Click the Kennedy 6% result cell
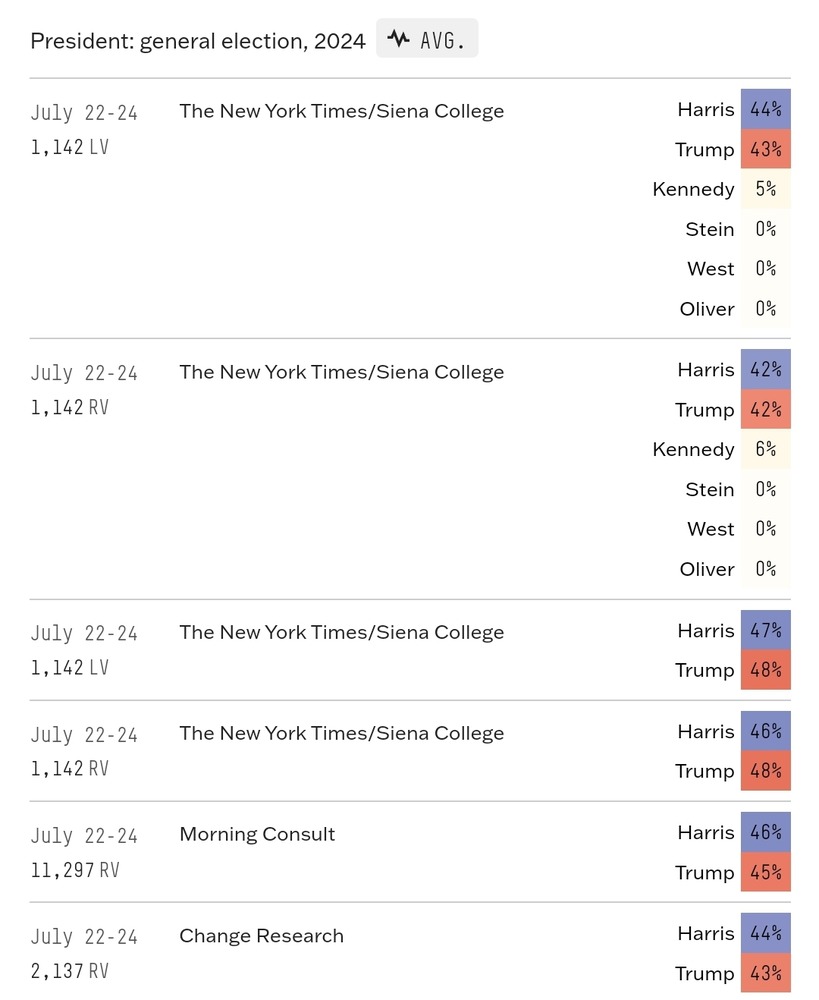This screenshot has height=1000, width=819. coord(765,449)
